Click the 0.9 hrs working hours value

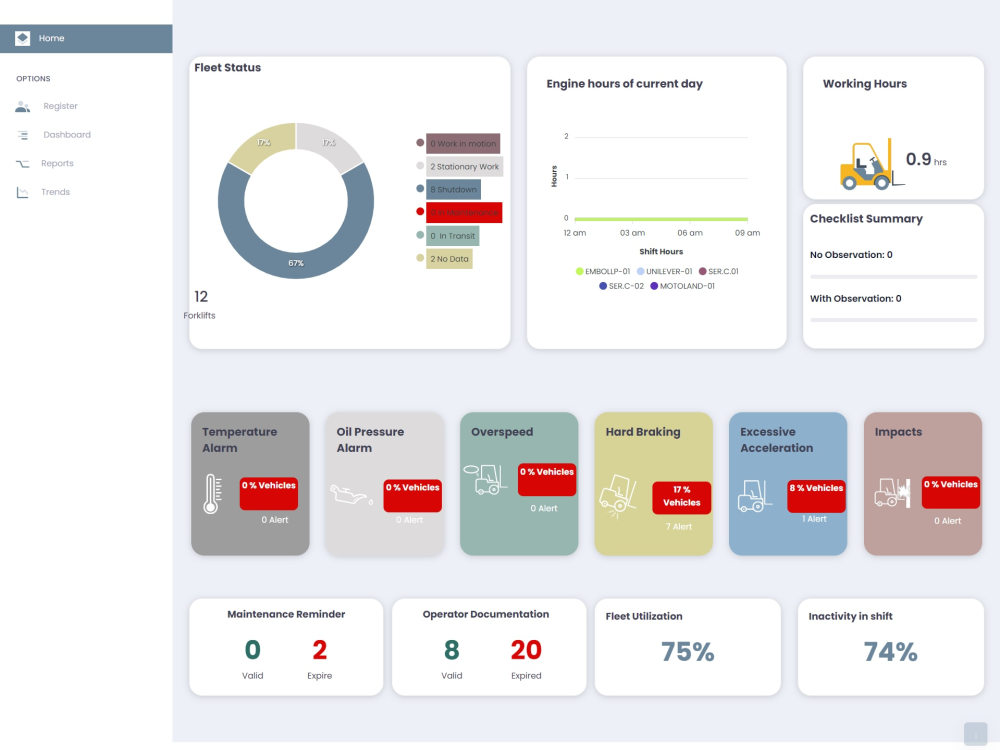coord(926,159)
